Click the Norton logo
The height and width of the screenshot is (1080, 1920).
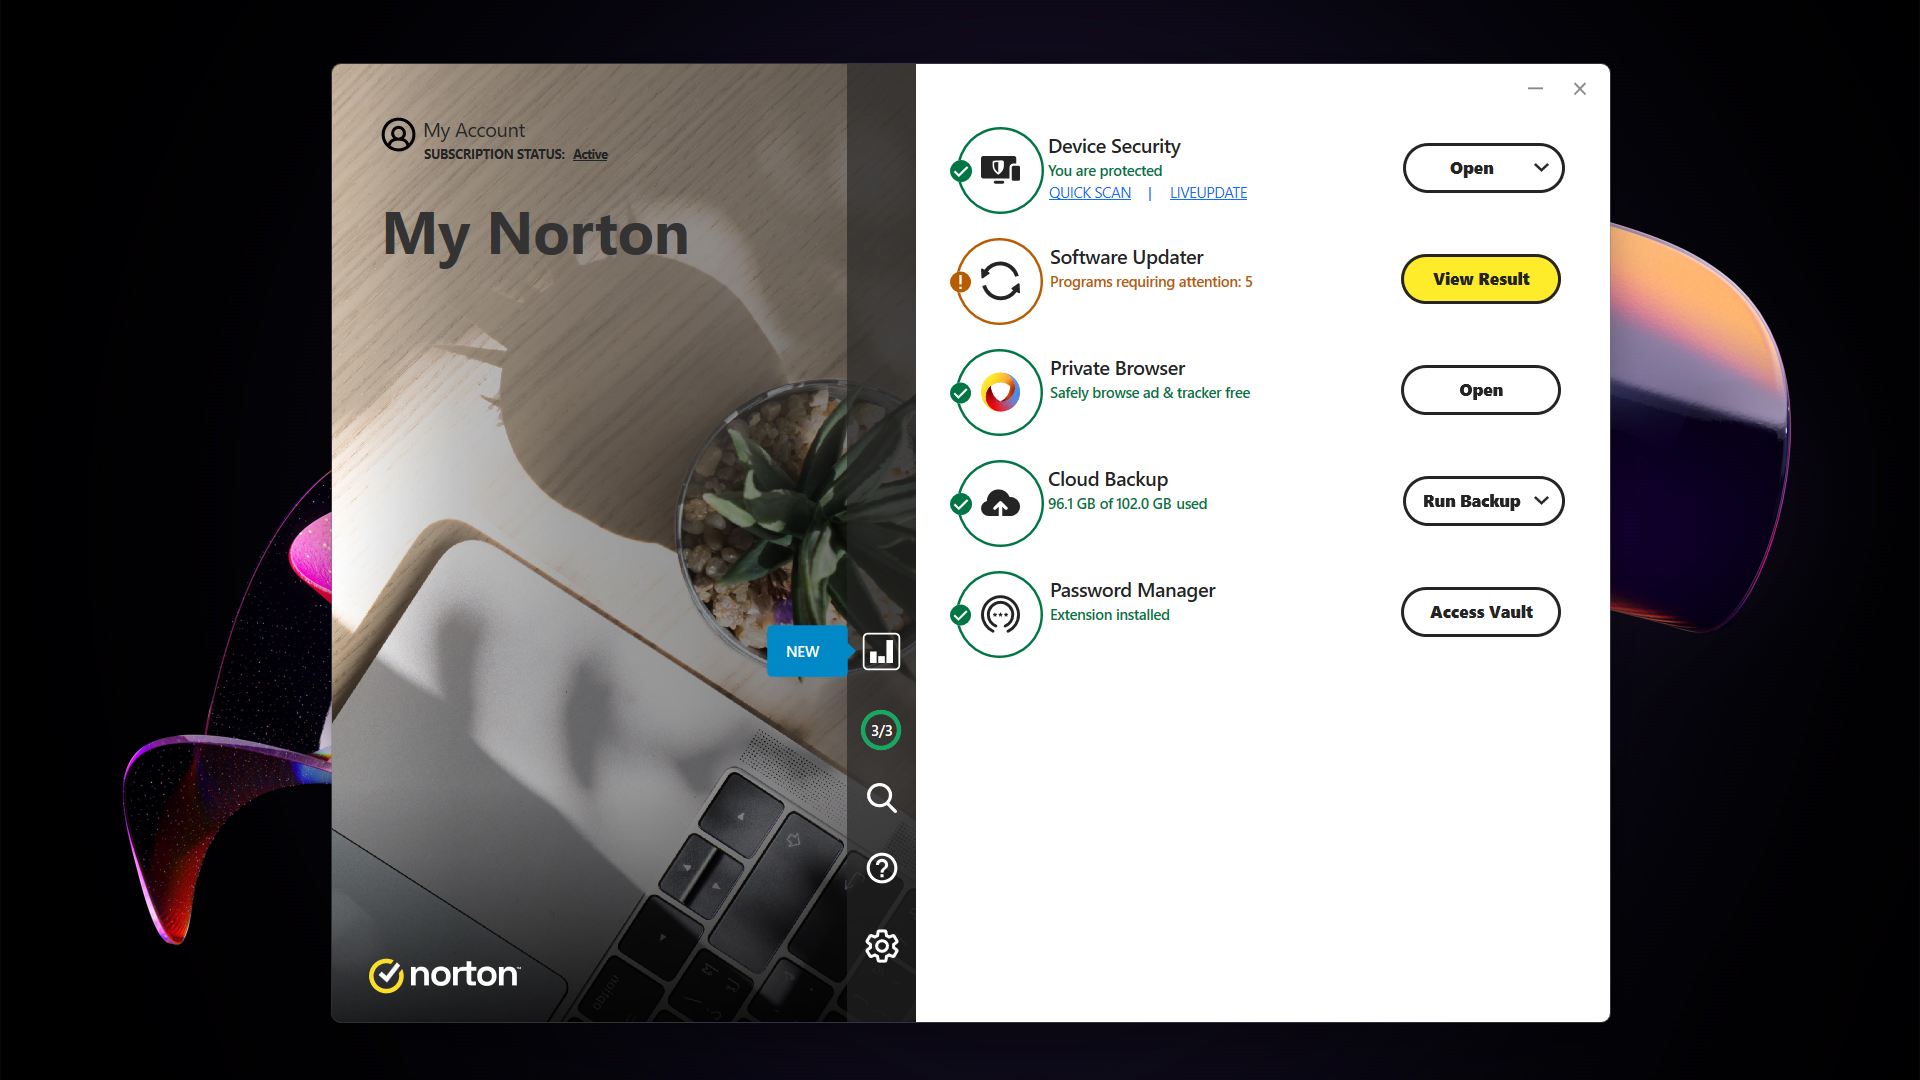[443, 975]
